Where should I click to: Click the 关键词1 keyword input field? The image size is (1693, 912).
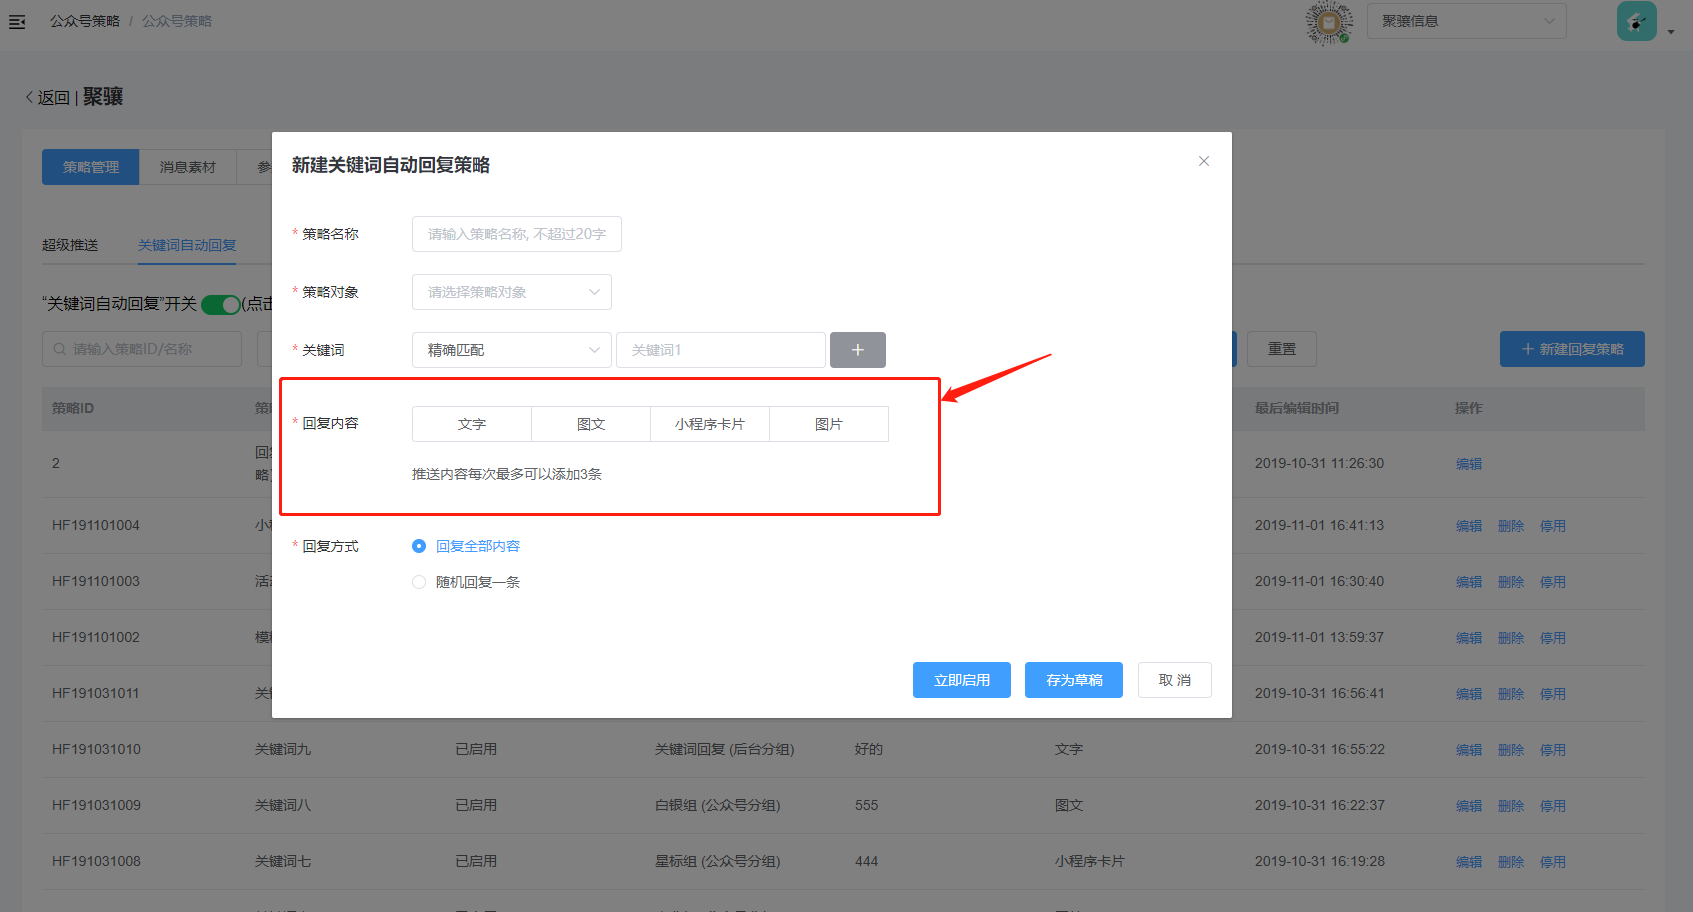tap(720, 350)
